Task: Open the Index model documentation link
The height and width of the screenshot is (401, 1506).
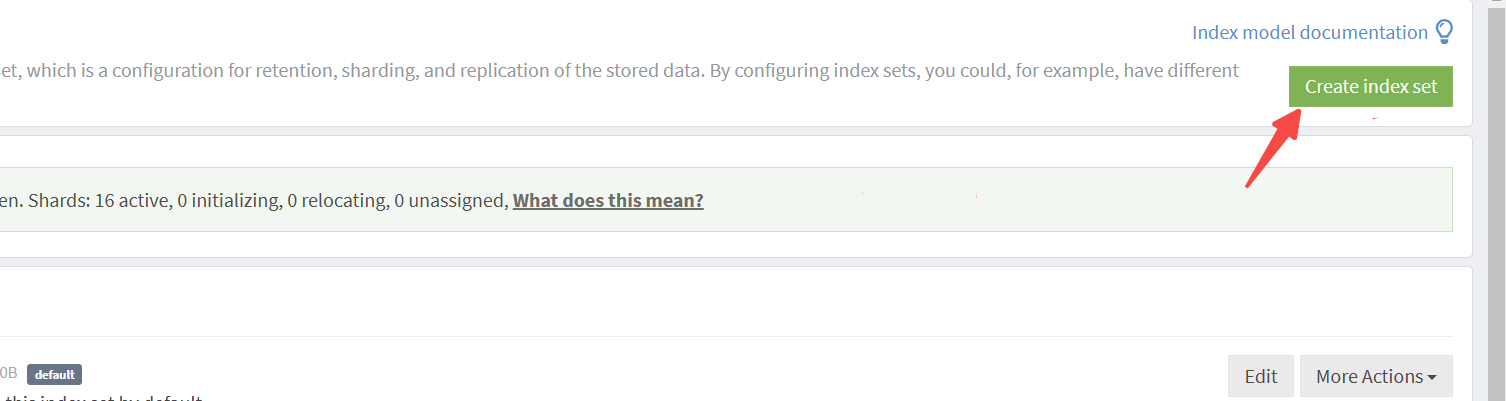Action: [1310, 32]
